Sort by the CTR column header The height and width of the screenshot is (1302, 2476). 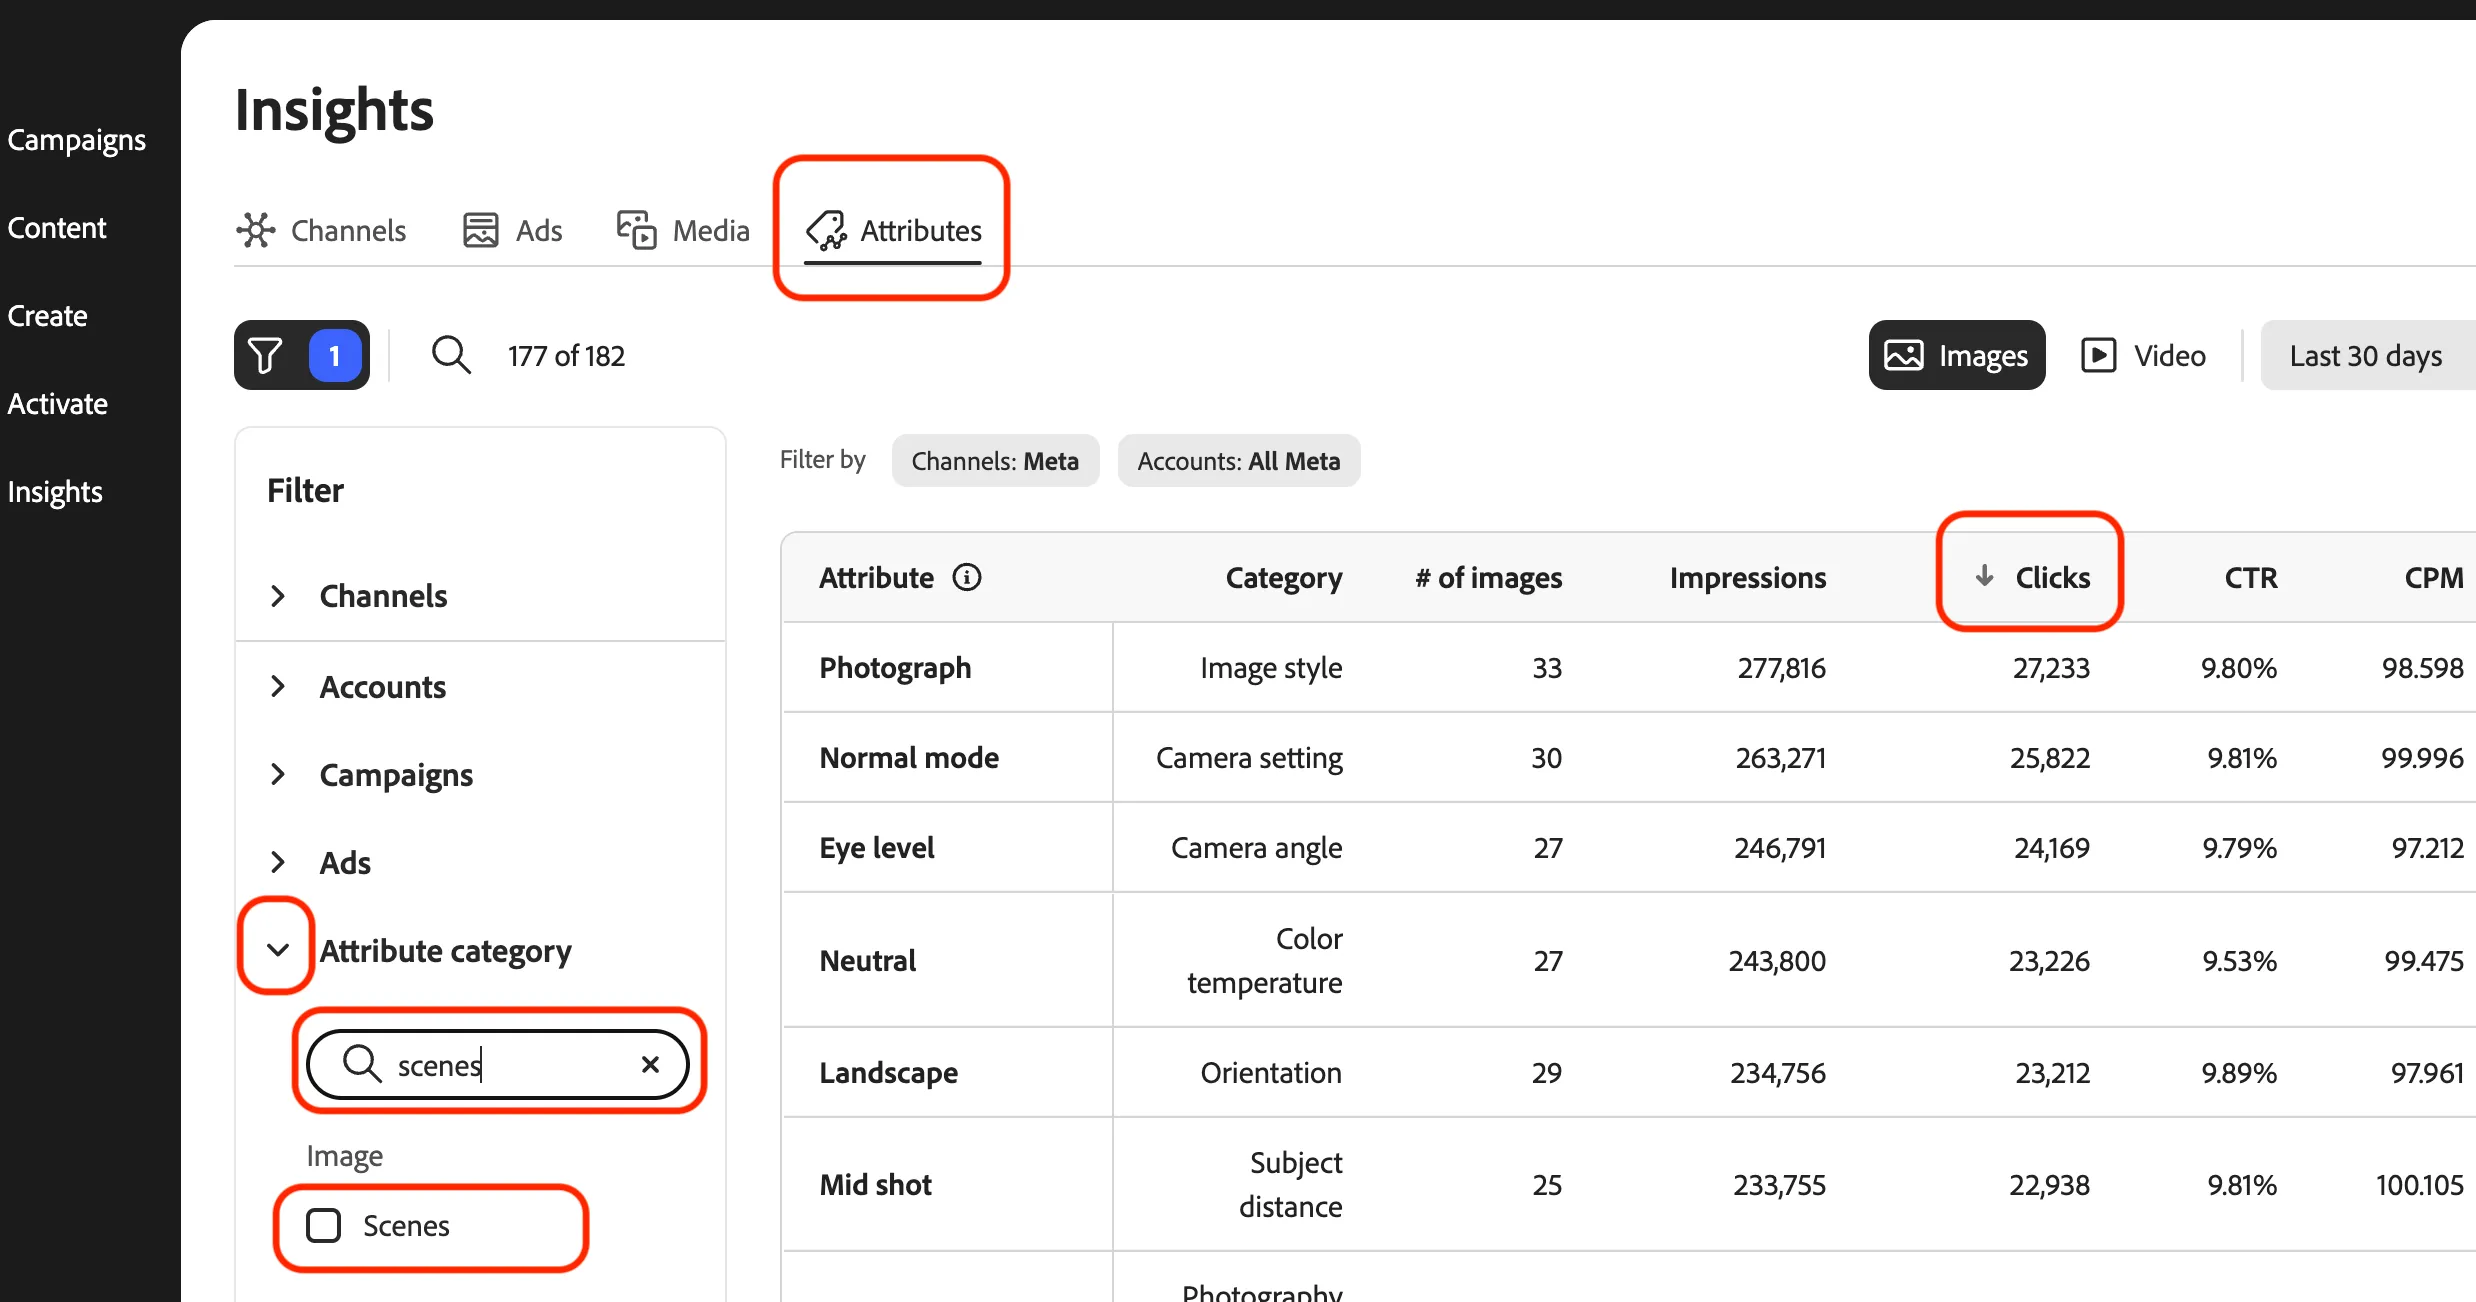2250,577
